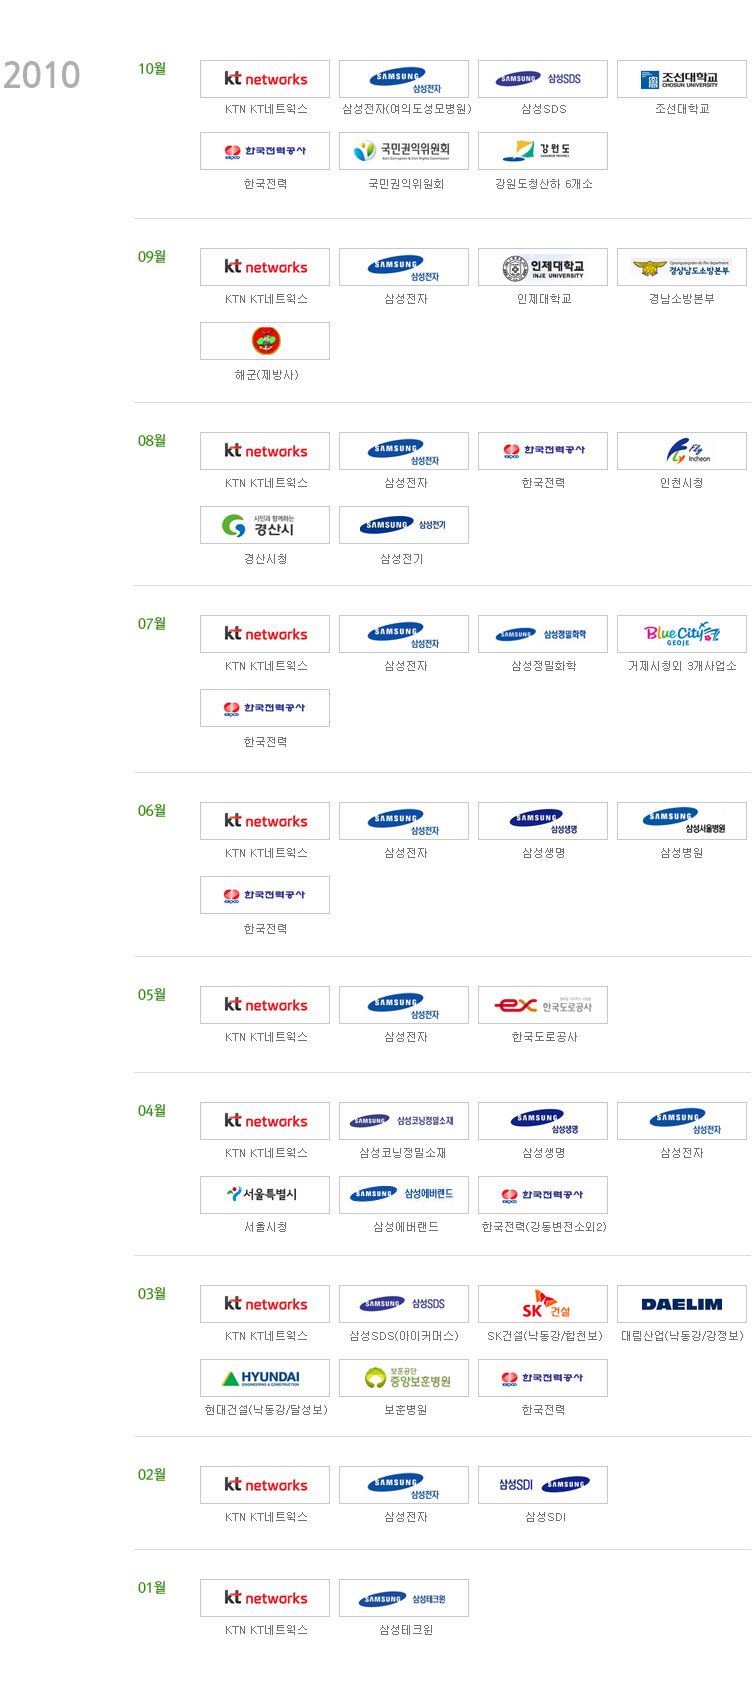Click the 2010 year heading
Viewport: 752px width, 1683px height.
pos(42,75)
